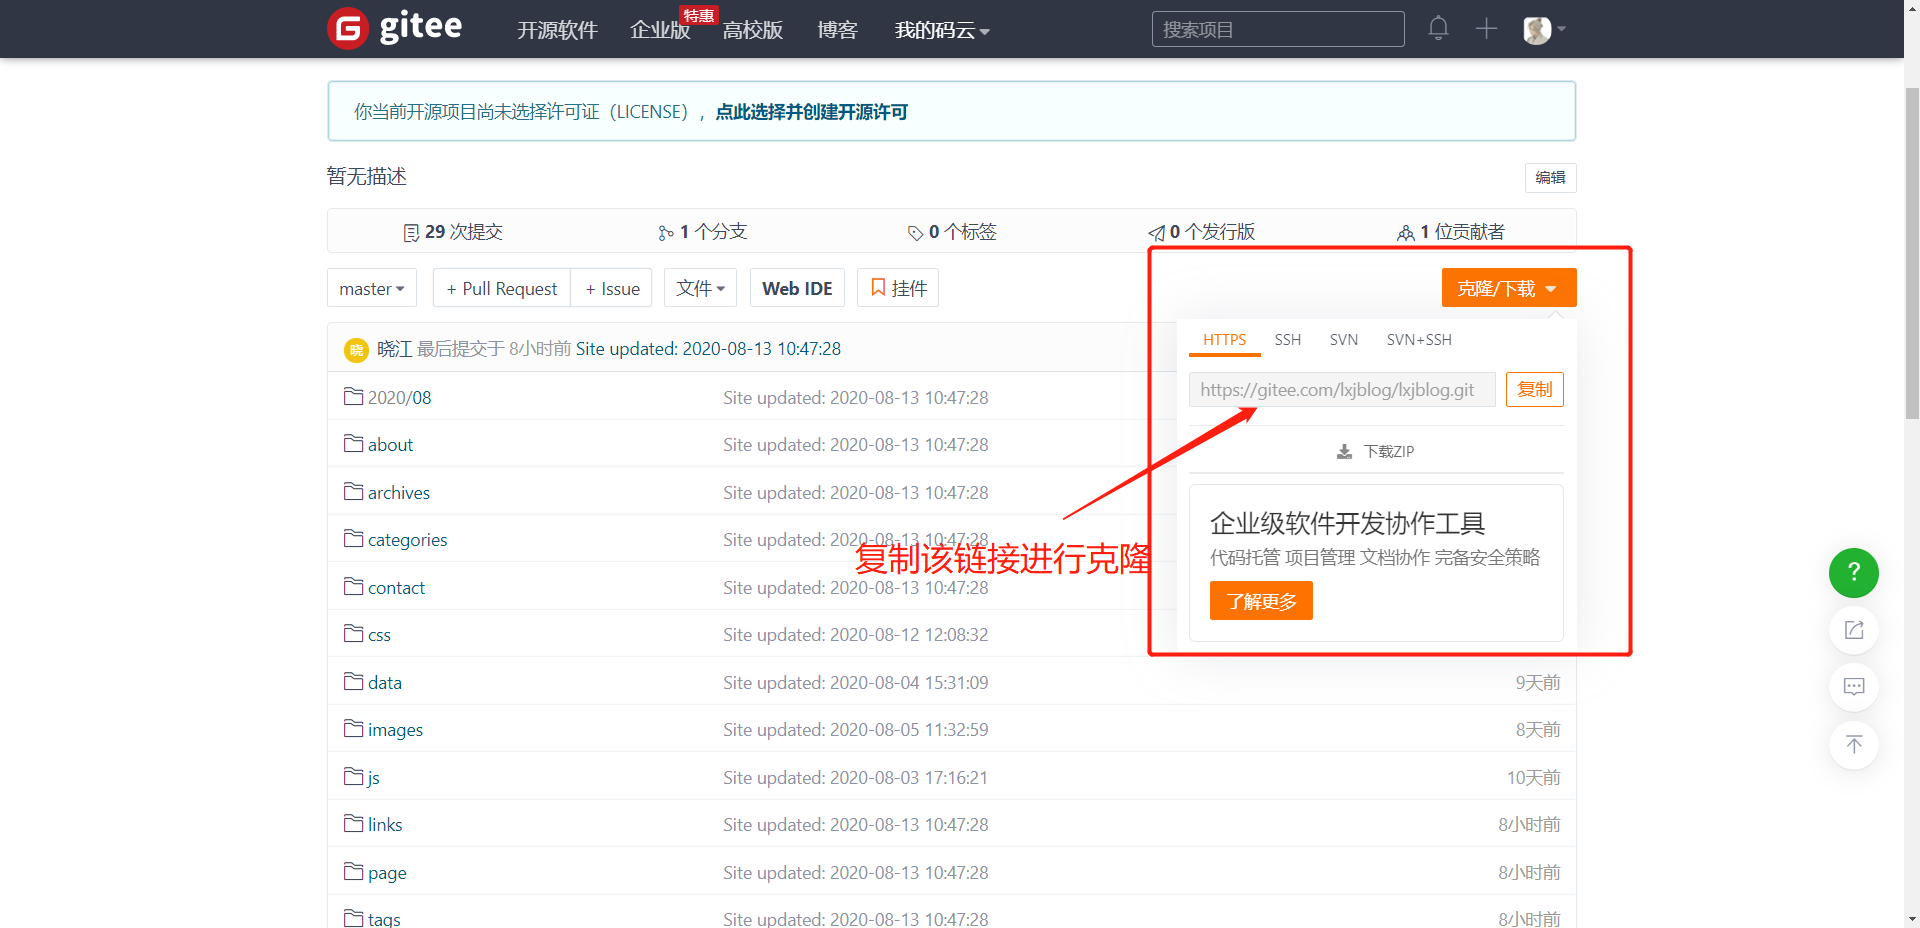Open the notifications bell icon
This screenshot has height=928, width=1920.
pos(1438,28)
